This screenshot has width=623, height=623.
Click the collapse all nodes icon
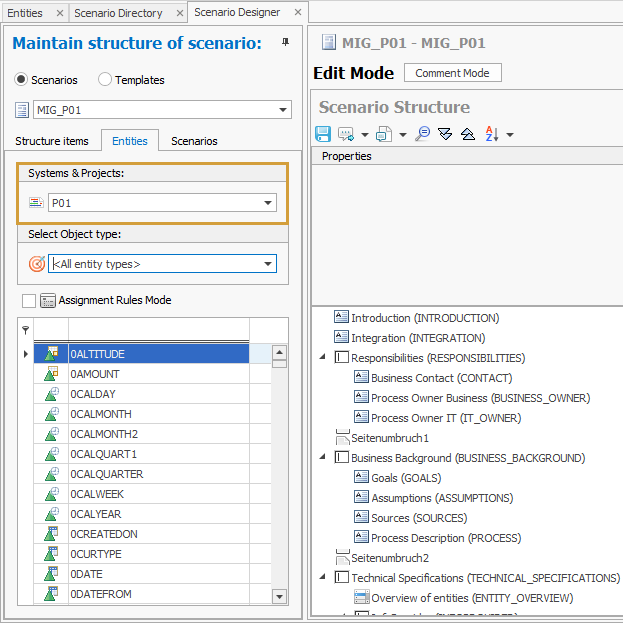467,134
